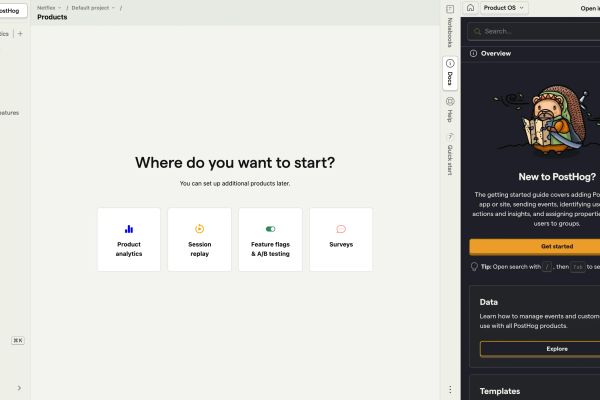Viewport: 600px width, 400px height.
Task: Click the orange Get started button
Action: click(535, 247)
